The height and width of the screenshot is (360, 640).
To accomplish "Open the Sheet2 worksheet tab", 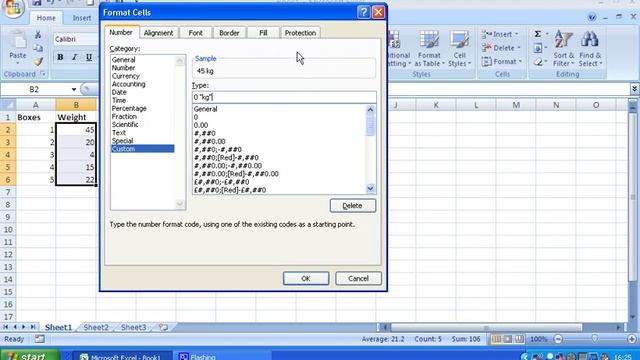I will (96, 327).
